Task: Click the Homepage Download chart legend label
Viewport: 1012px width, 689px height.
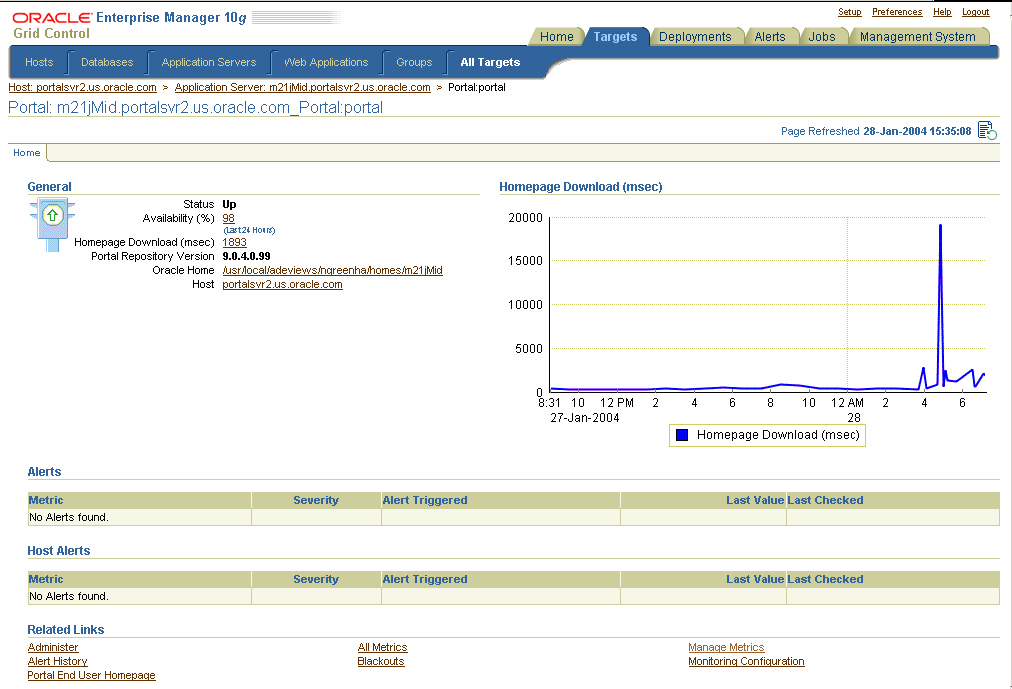Action: pos(778,435)
